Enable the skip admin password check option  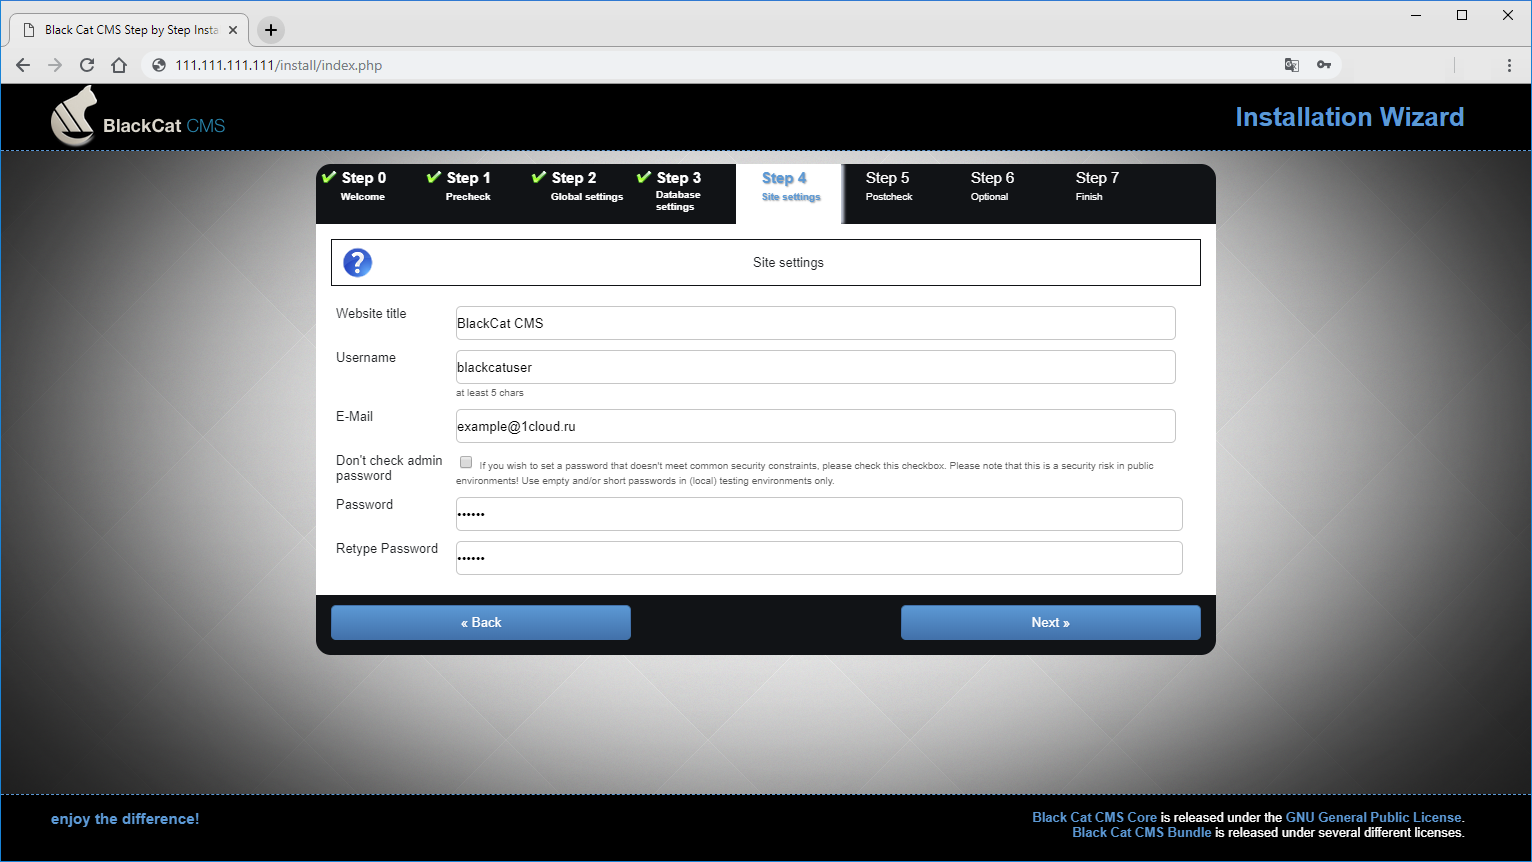(x=465, y=462)
